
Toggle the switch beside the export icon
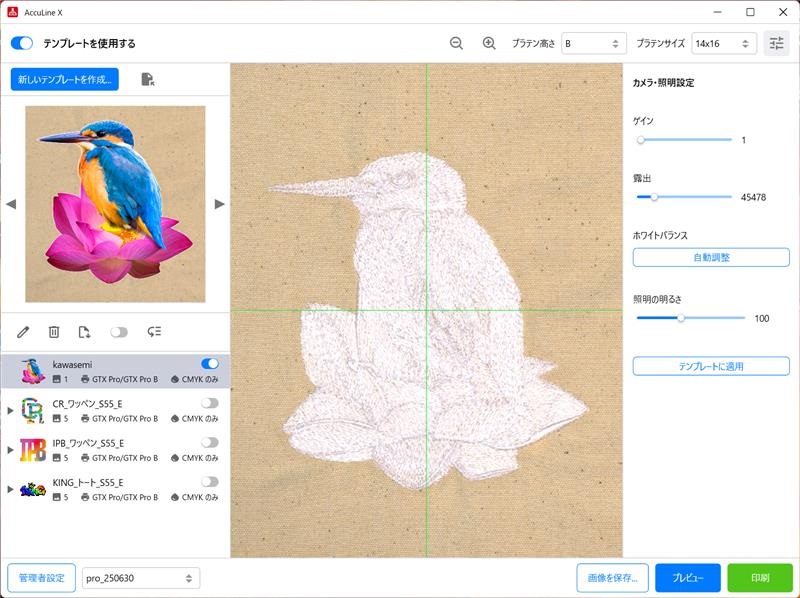(119, 332)
